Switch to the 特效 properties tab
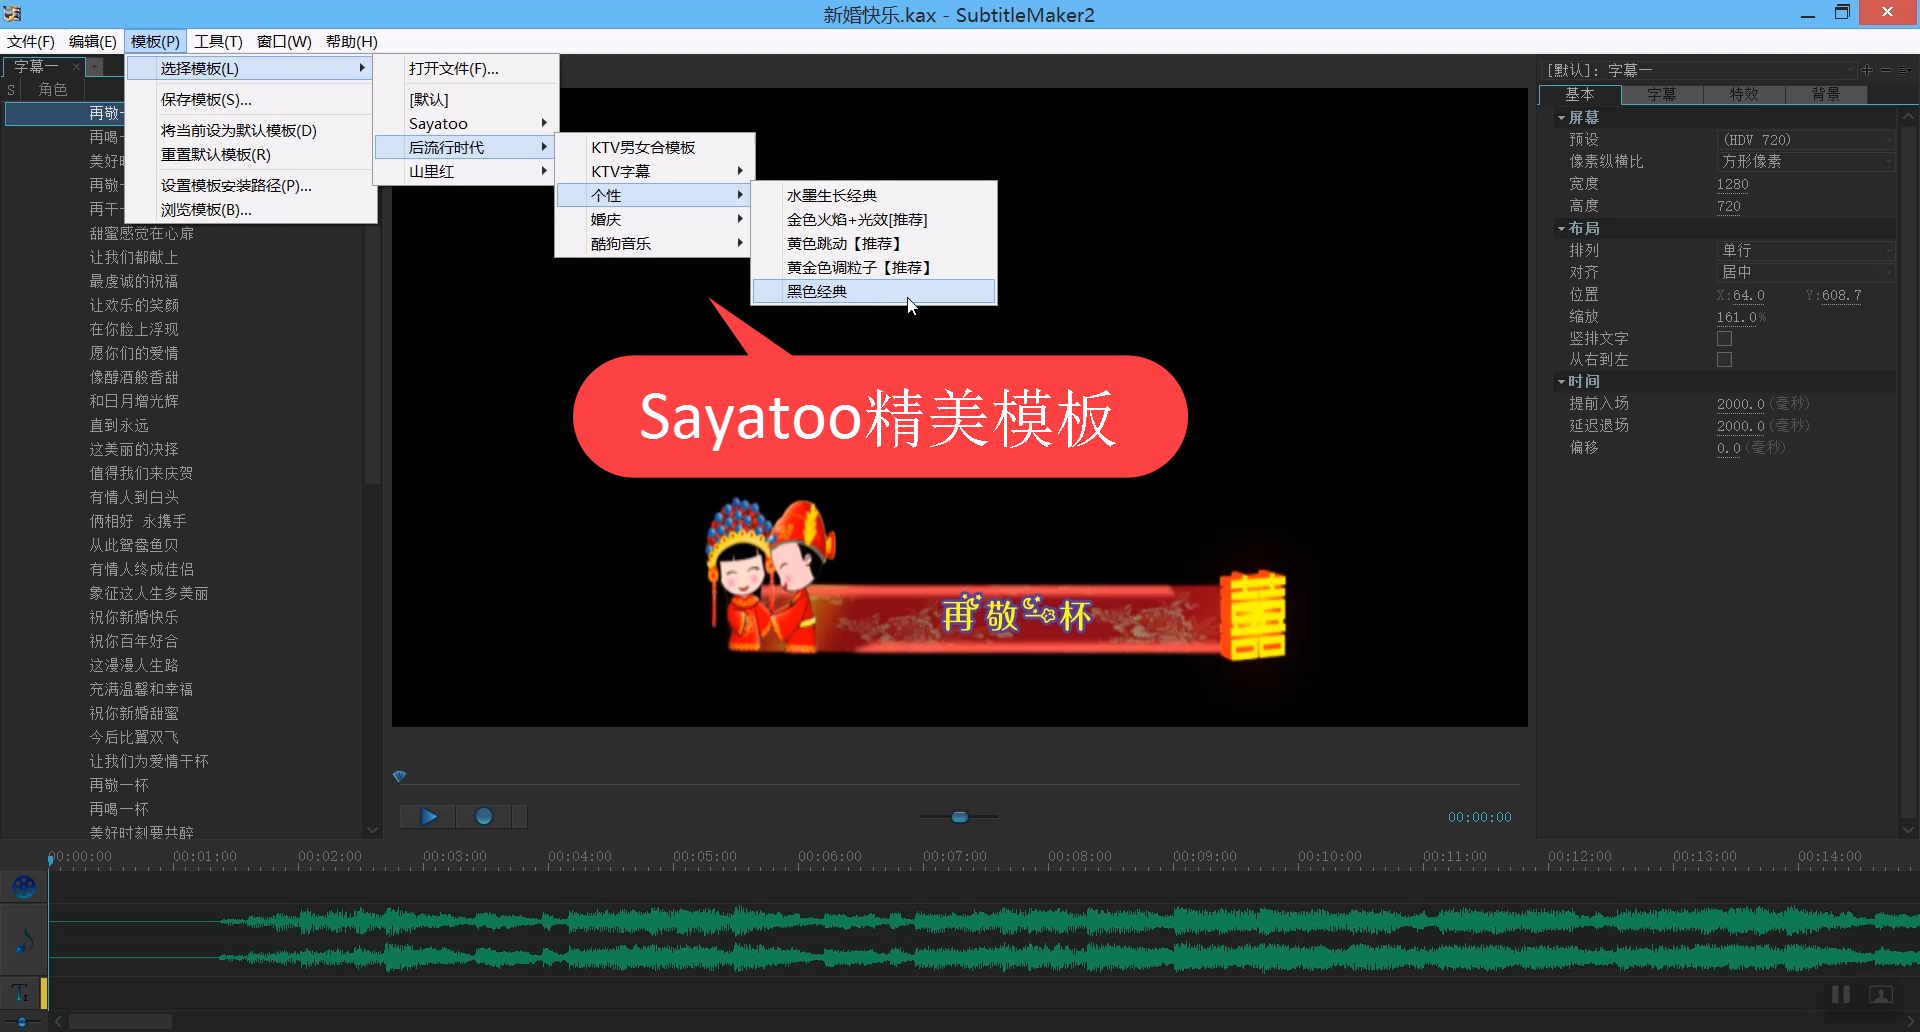This screenshot has height=1032, width=1920. click(1743, 95)
